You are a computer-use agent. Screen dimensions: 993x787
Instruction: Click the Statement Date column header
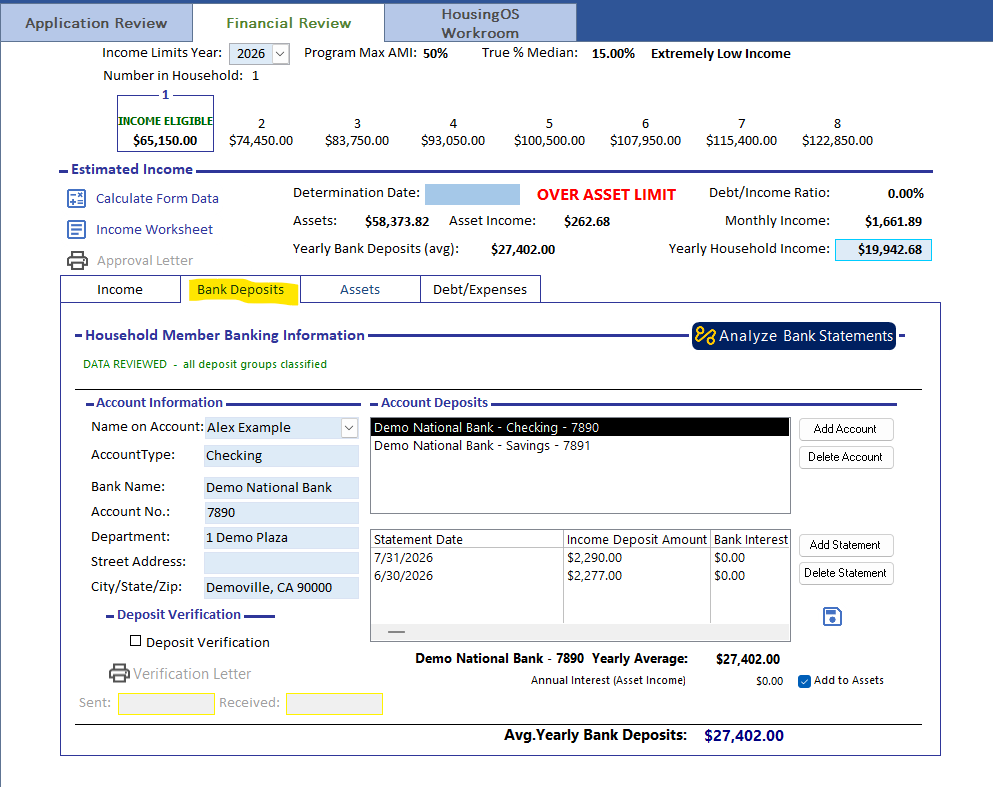[x=467, y=539]
